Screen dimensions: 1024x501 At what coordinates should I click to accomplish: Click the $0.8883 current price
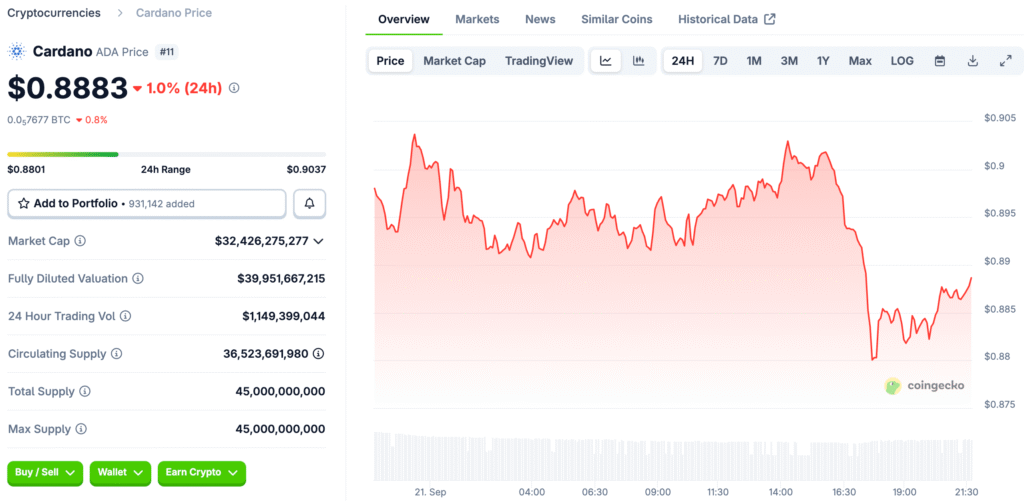pos(67,88)
